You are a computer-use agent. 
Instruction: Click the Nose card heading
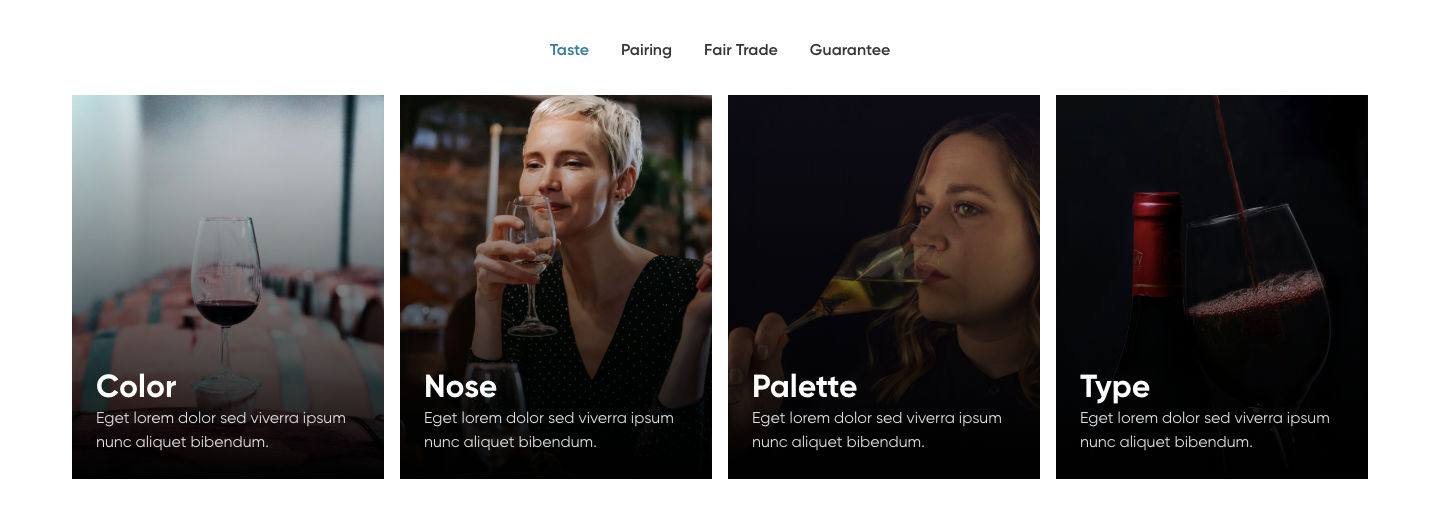pos(460,386)
